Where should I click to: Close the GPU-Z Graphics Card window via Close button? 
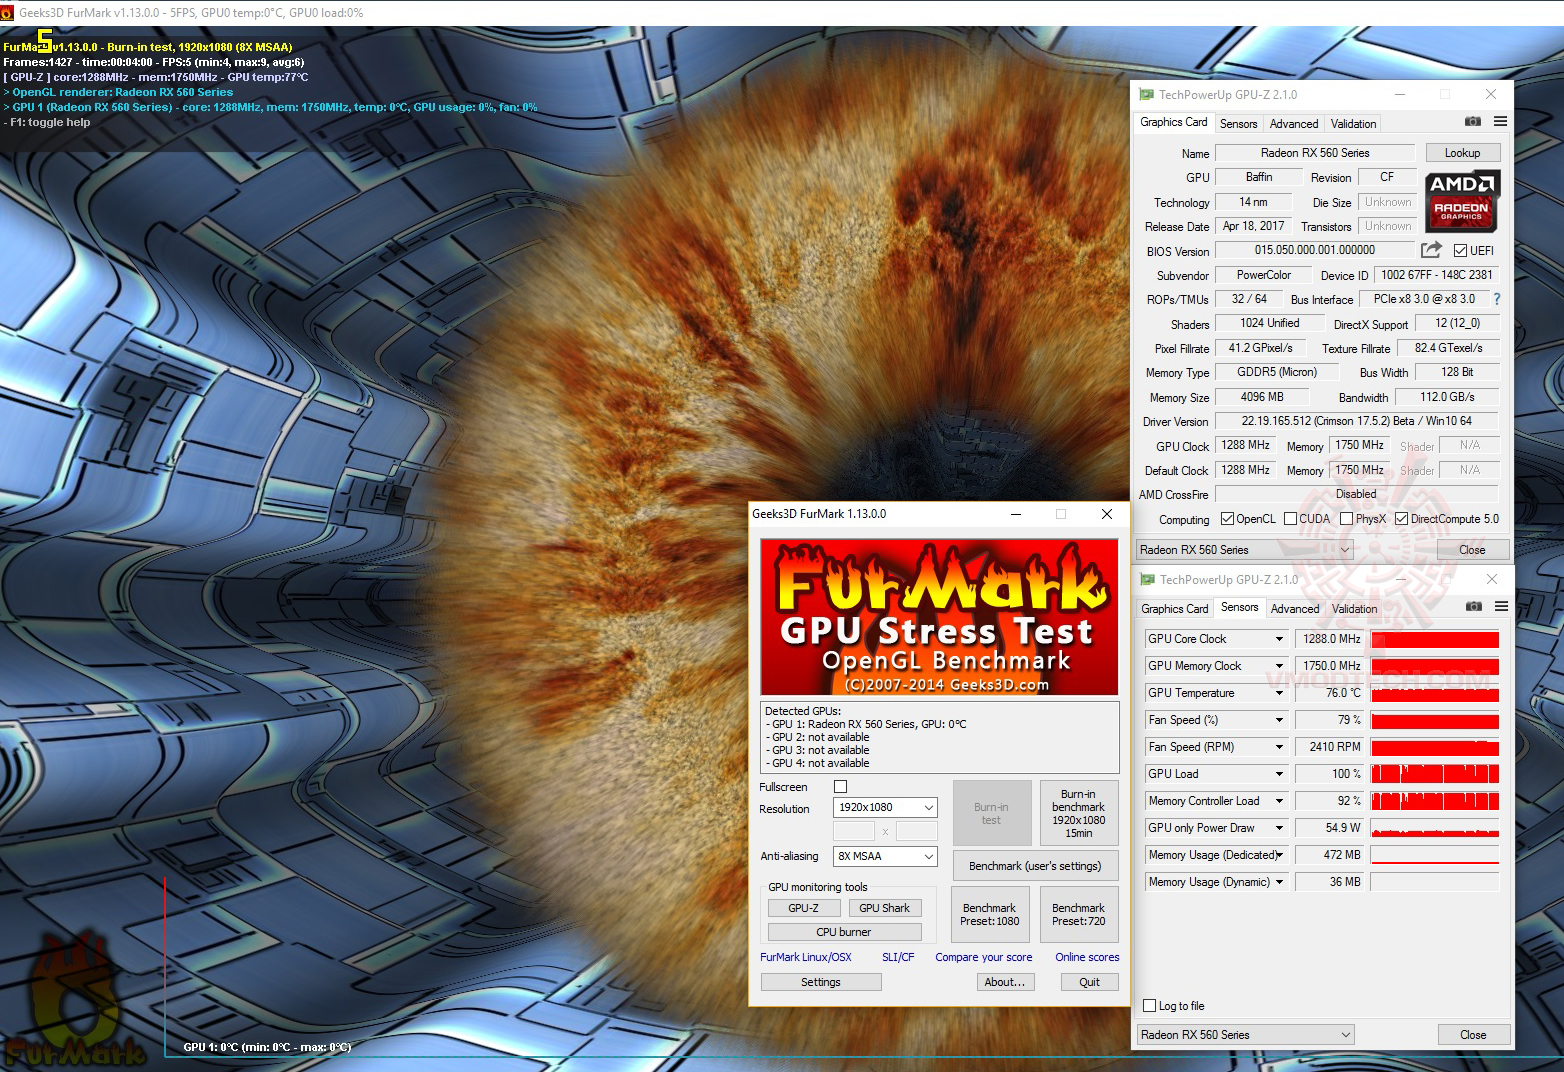(1472, 550)
